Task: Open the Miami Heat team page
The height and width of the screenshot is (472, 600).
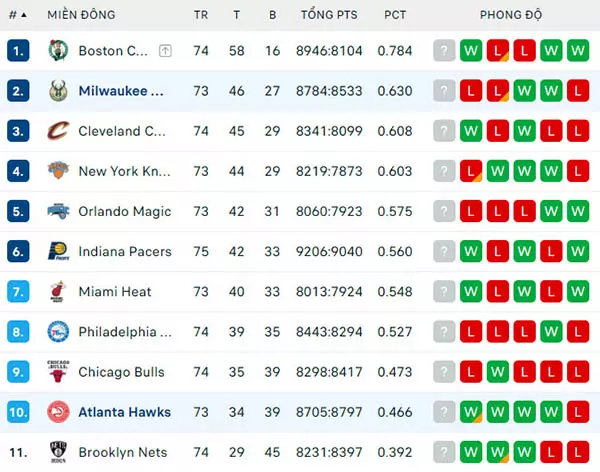Action: [x=115, y=292]
